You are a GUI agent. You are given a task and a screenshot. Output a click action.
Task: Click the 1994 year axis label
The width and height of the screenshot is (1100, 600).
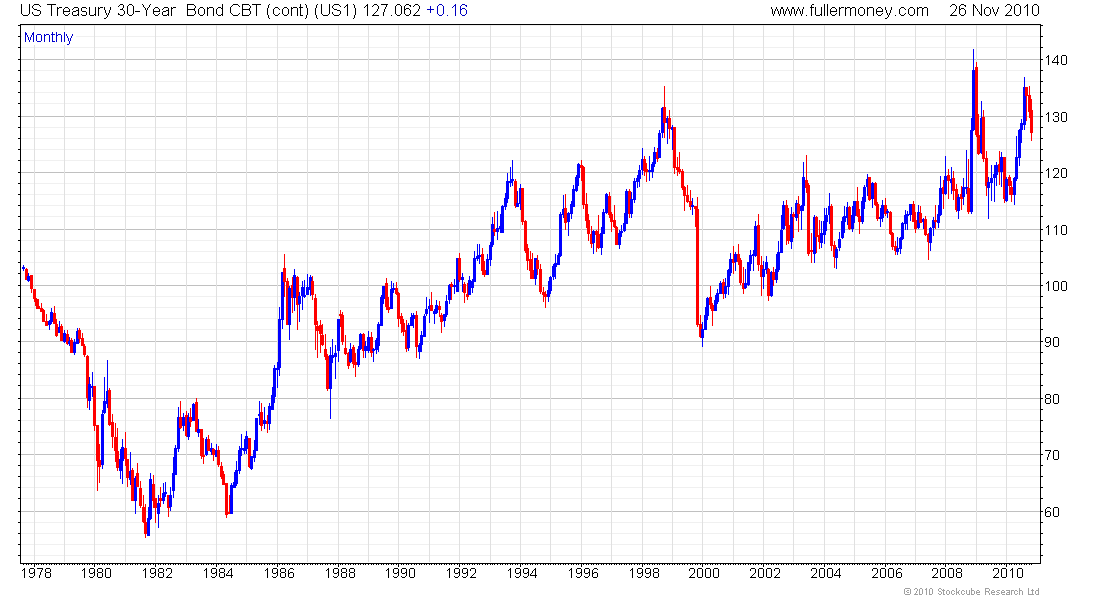tap(522, 573)
